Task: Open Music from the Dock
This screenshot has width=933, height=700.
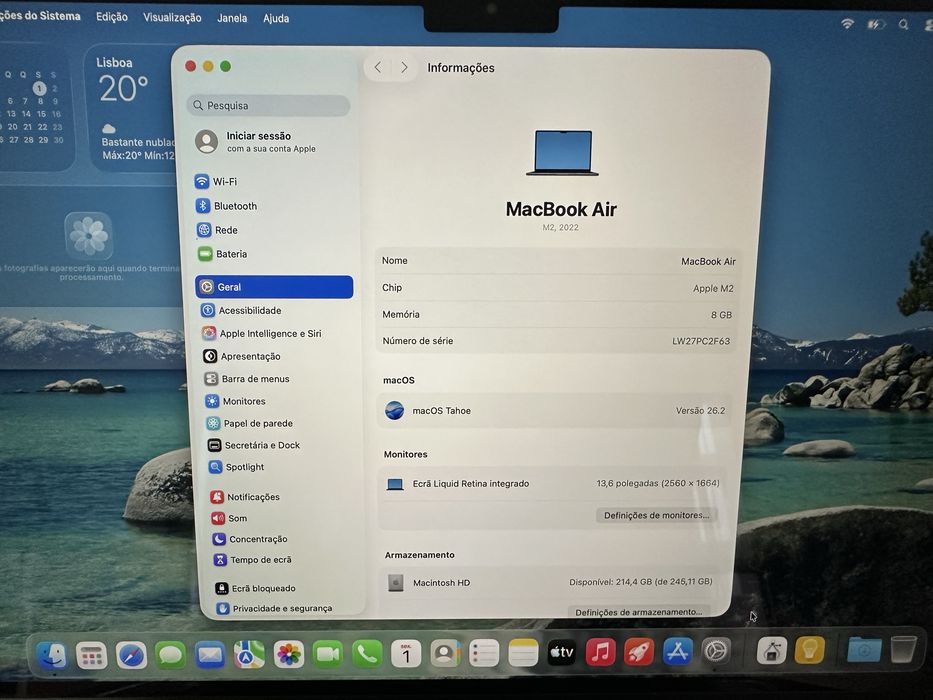Action: 600,652
